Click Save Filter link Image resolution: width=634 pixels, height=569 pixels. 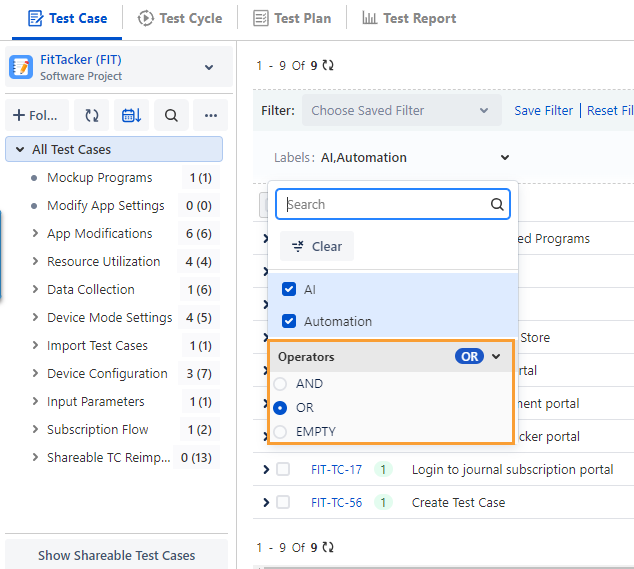(543, 110)
